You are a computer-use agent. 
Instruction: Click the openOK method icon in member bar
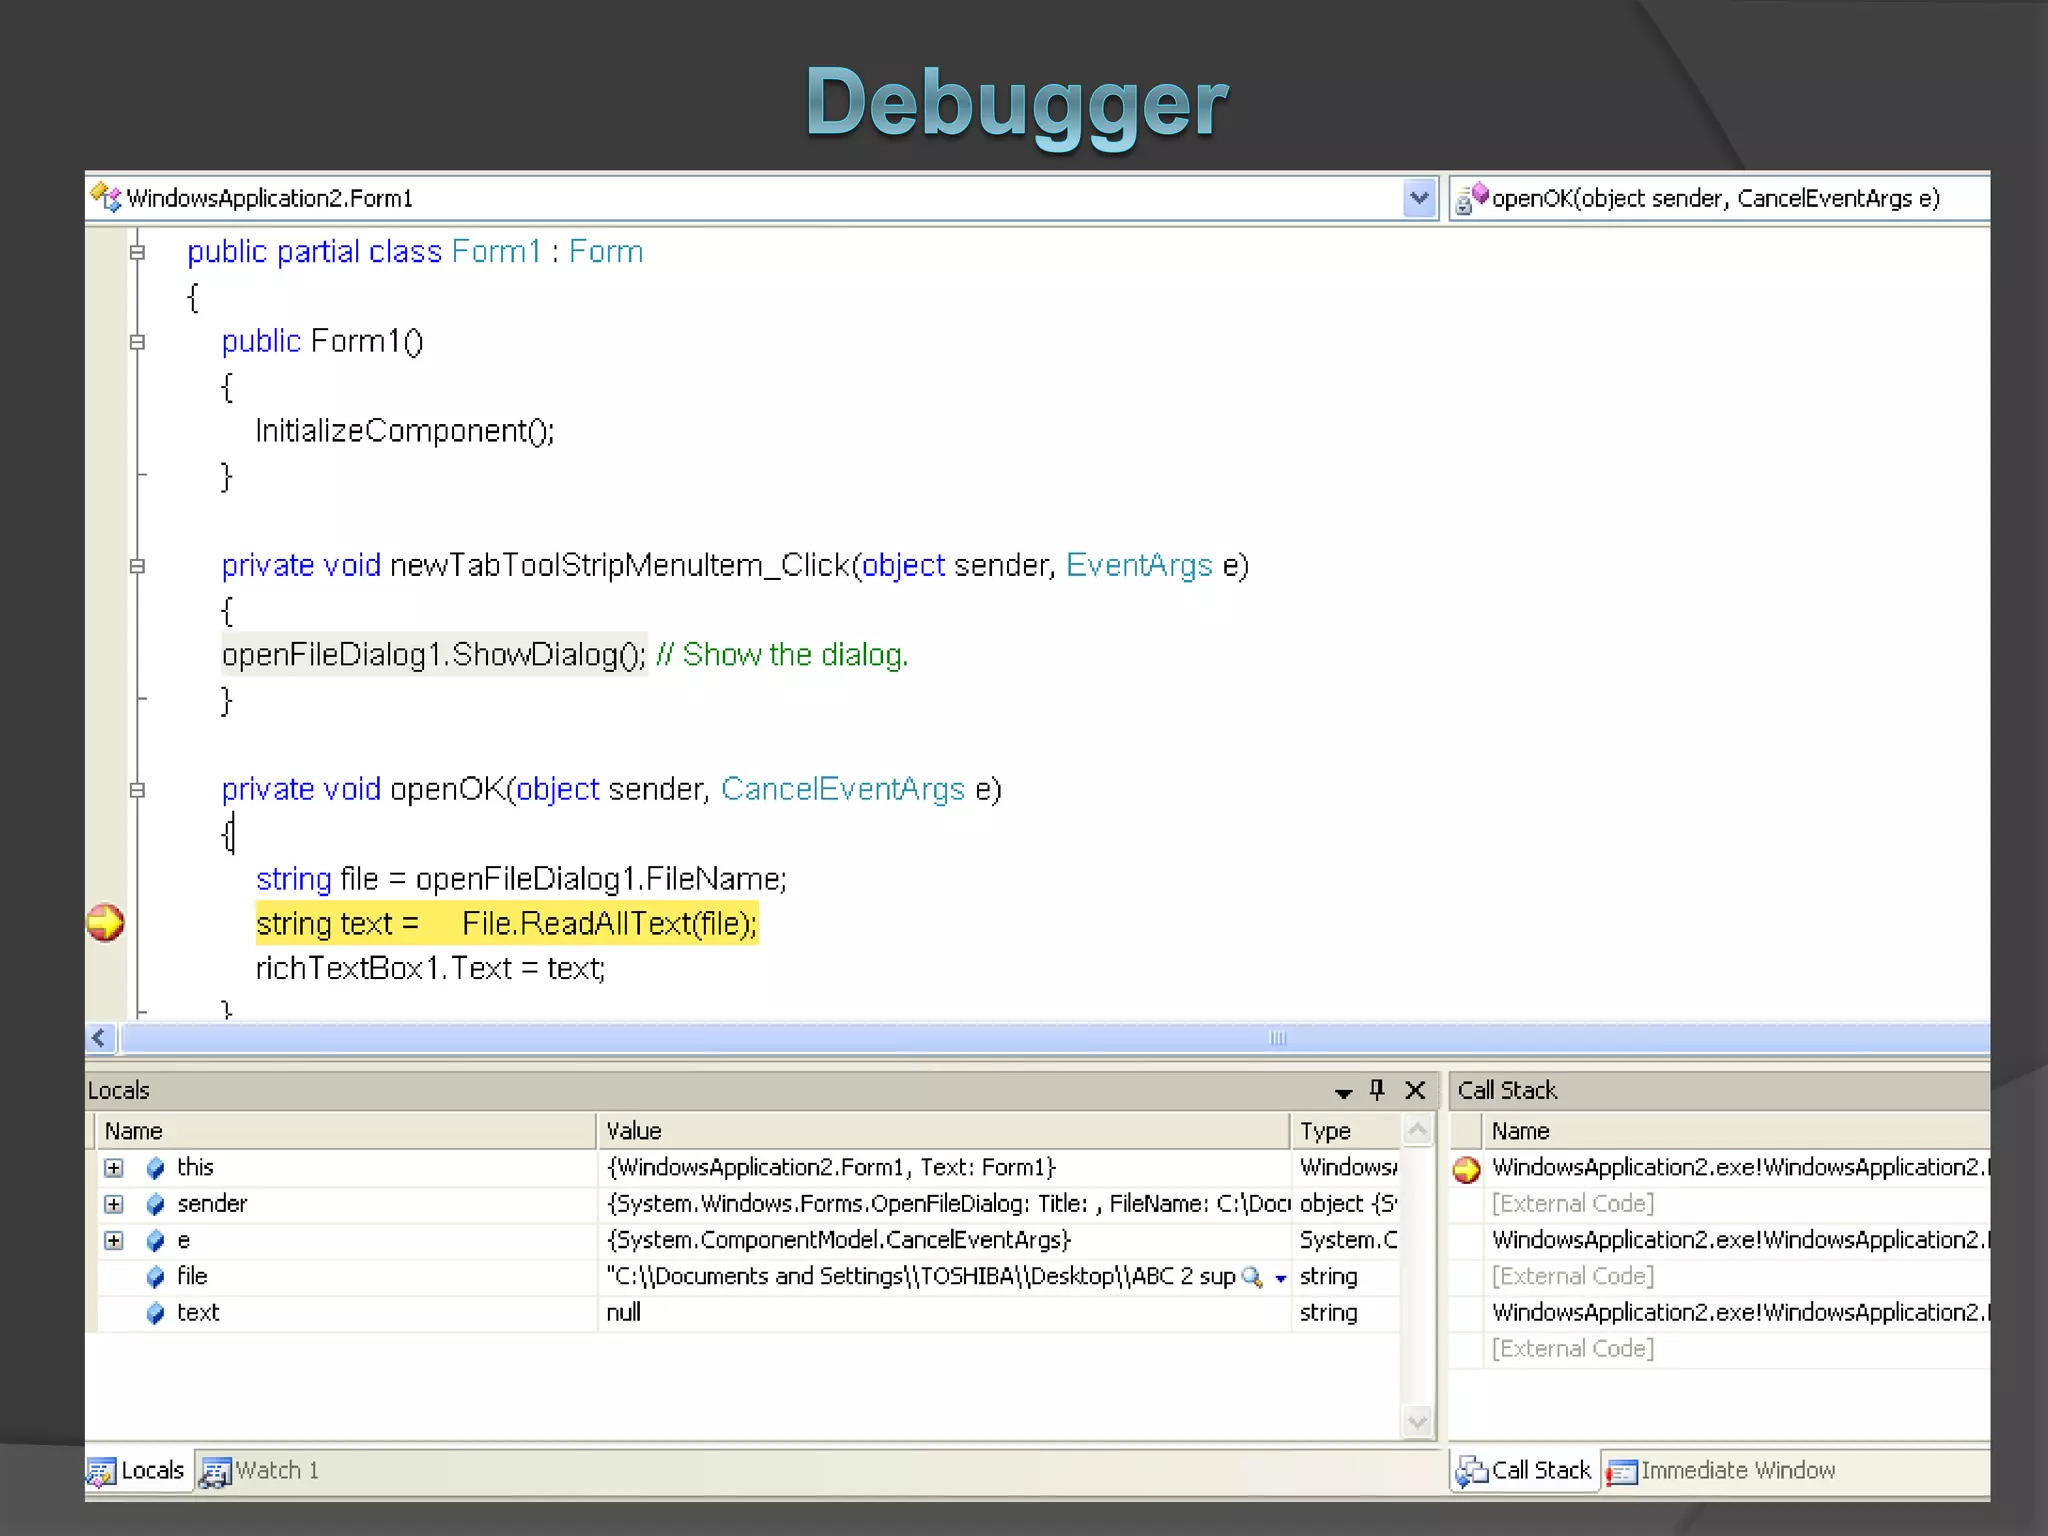[1471, 198]
